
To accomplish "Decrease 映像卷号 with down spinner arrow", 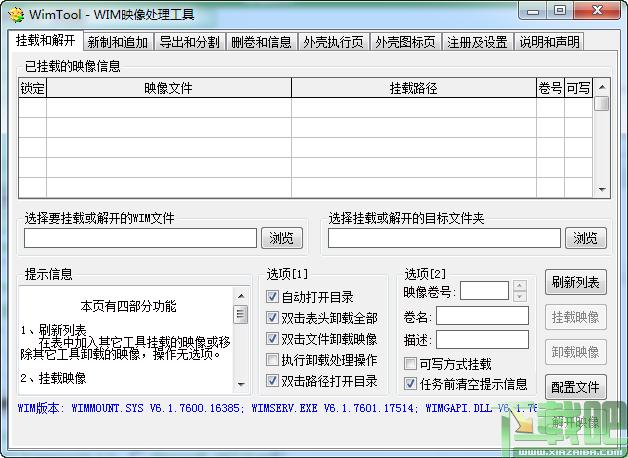I will point(519,296).
